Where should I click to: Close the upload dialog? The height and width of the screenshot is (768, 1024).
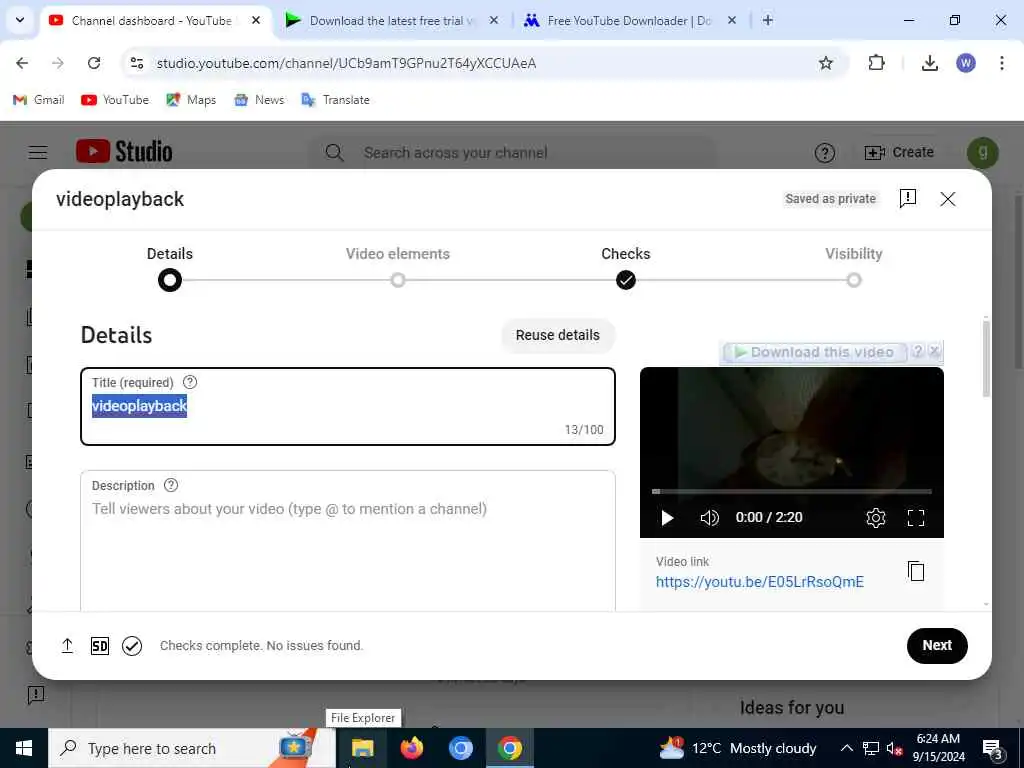tap(948, 199)
